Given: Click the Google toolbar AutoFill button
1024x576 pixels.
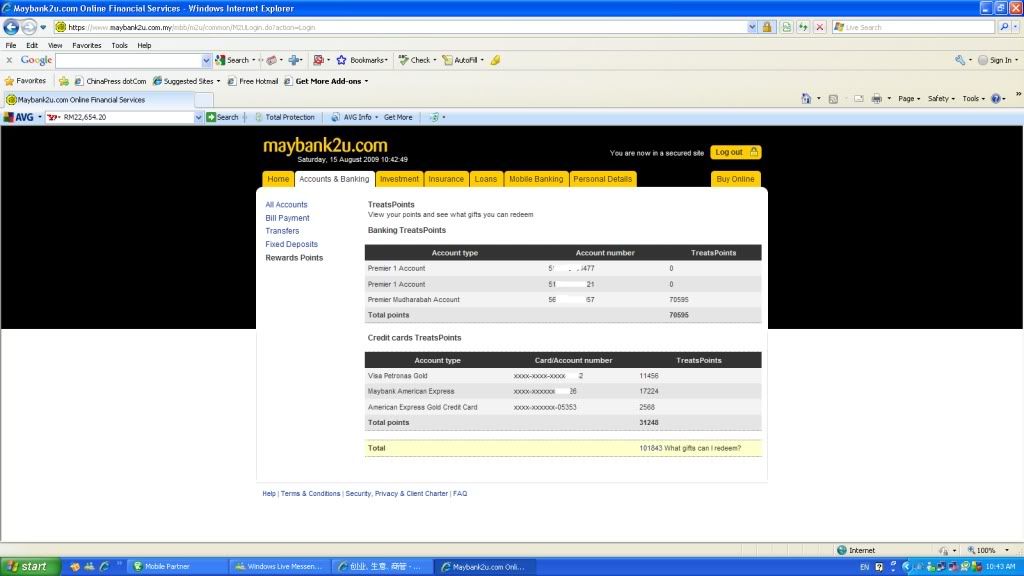Looking at the screenshot, I should pos(461,60).
